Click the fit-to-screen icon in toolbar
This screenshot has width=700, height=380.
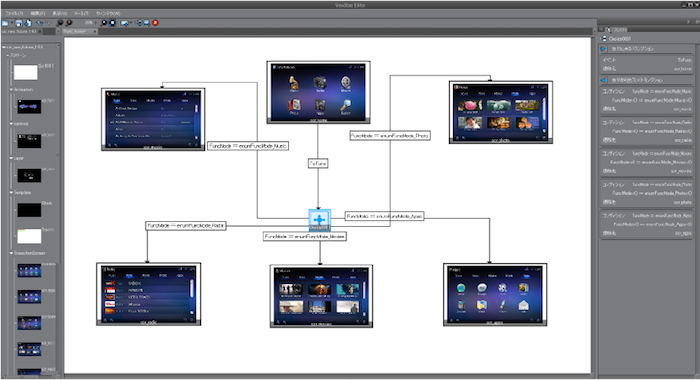(112, 23)
